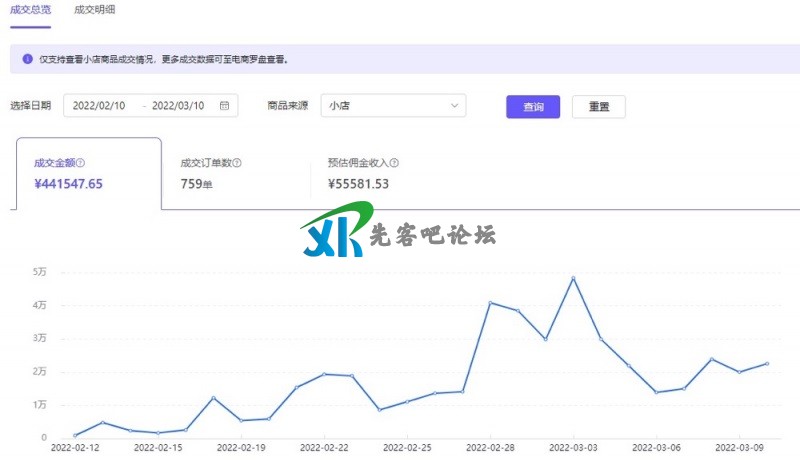
Task: Click the chart data point at 2022-02-28
Action: tap(490, 302)
